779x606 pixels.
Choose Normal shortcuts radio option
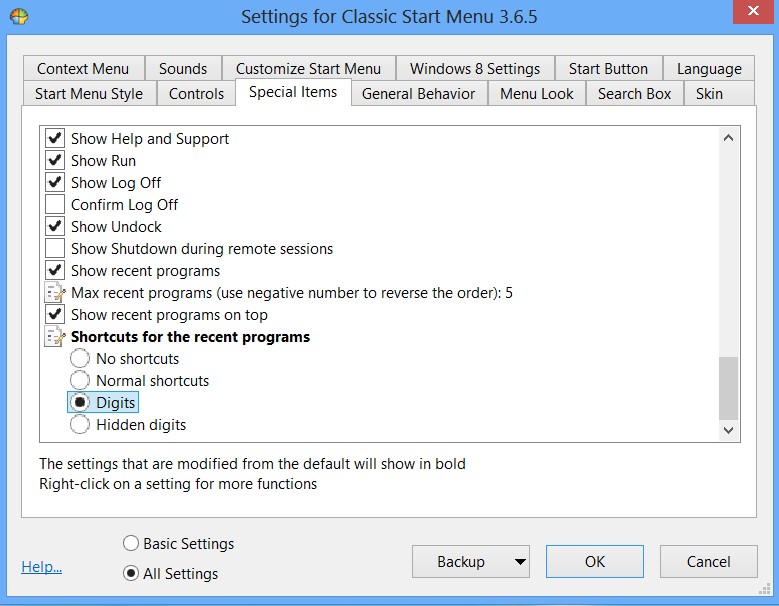tap(79, 380)
